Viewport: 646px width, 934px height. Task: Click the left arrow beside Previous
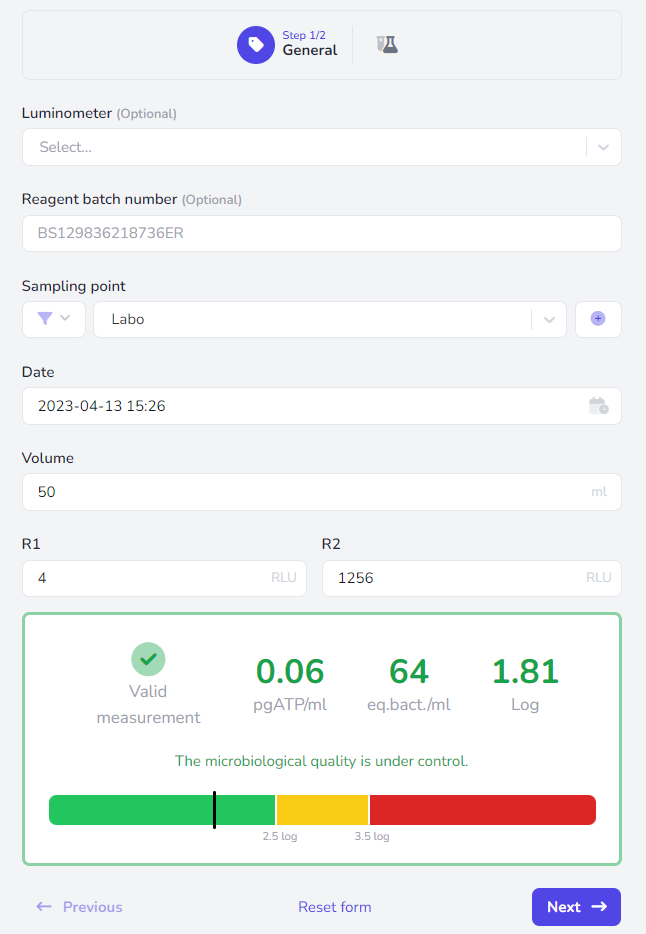pos(43,906)
